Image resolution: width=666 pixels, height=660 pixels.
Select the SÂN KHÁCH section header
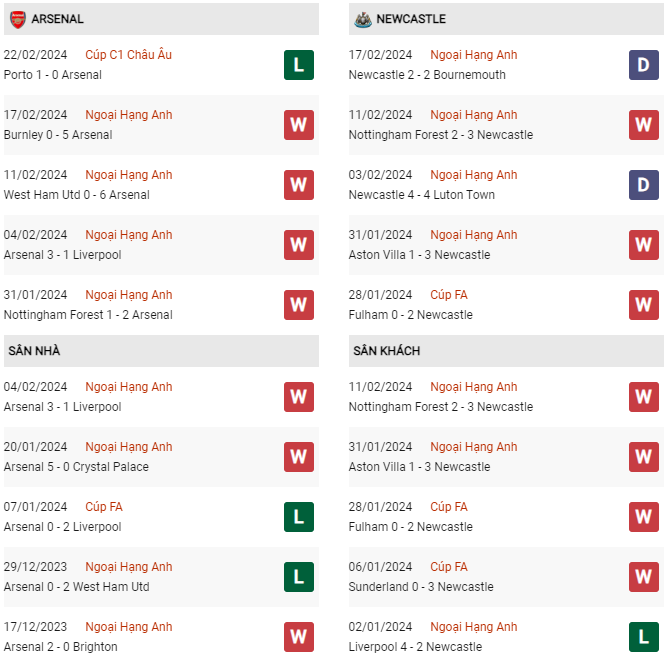coord(386,351)
